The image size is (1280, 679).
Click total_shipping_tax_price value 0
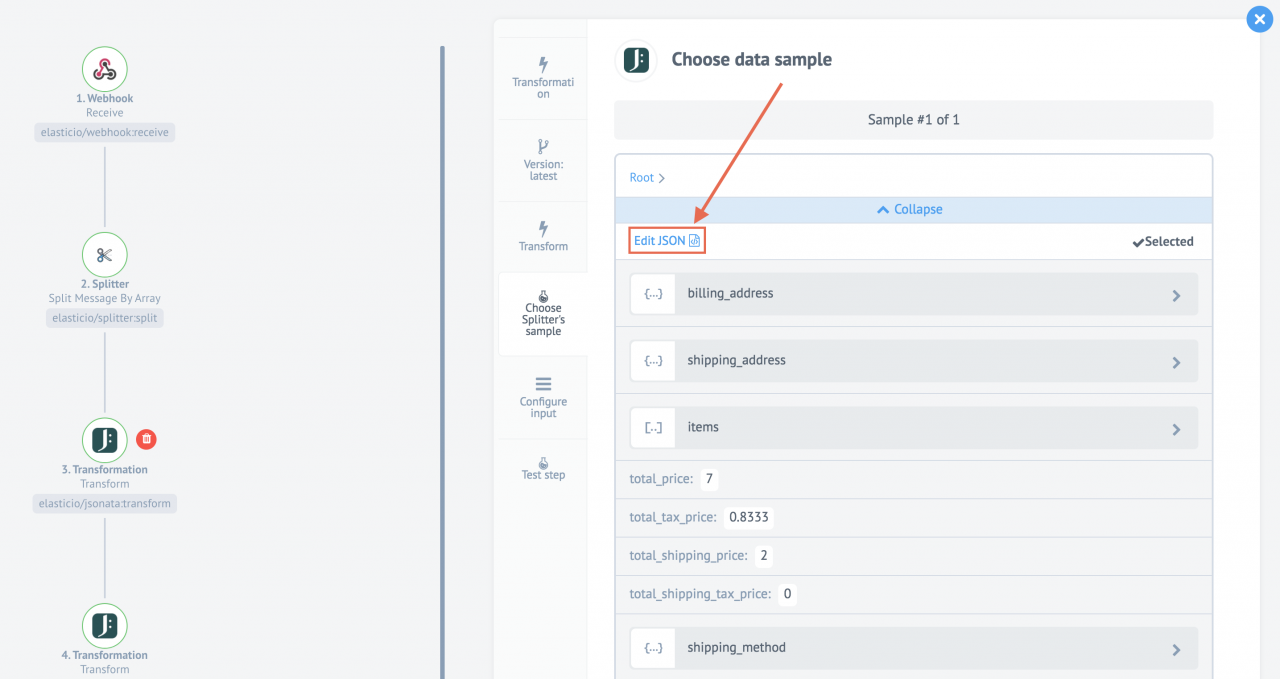(787, 594)
